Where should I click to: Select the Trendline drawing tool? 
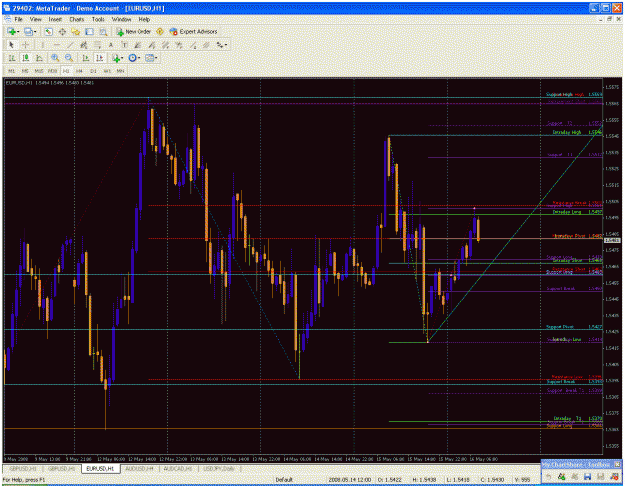pos(70,45)
